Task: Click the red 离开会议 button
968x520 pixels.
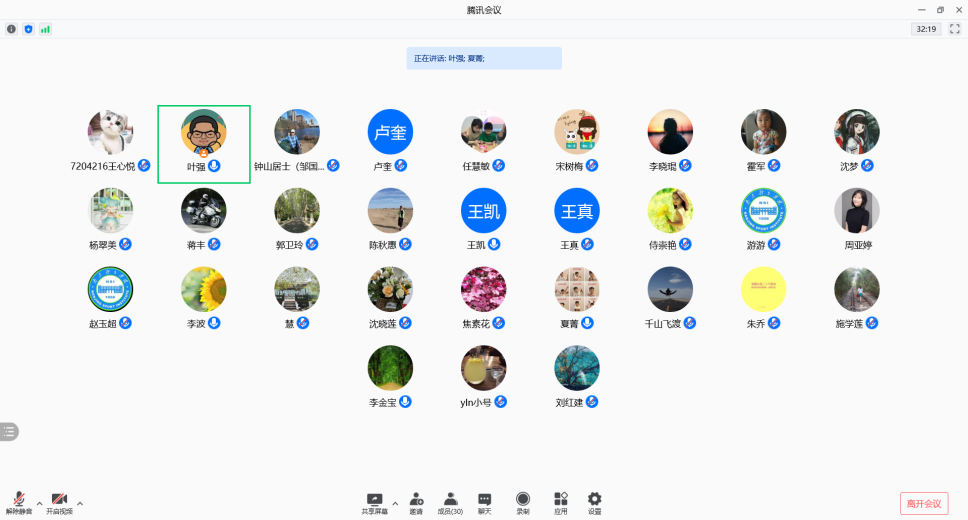Action: click(924, 503)
